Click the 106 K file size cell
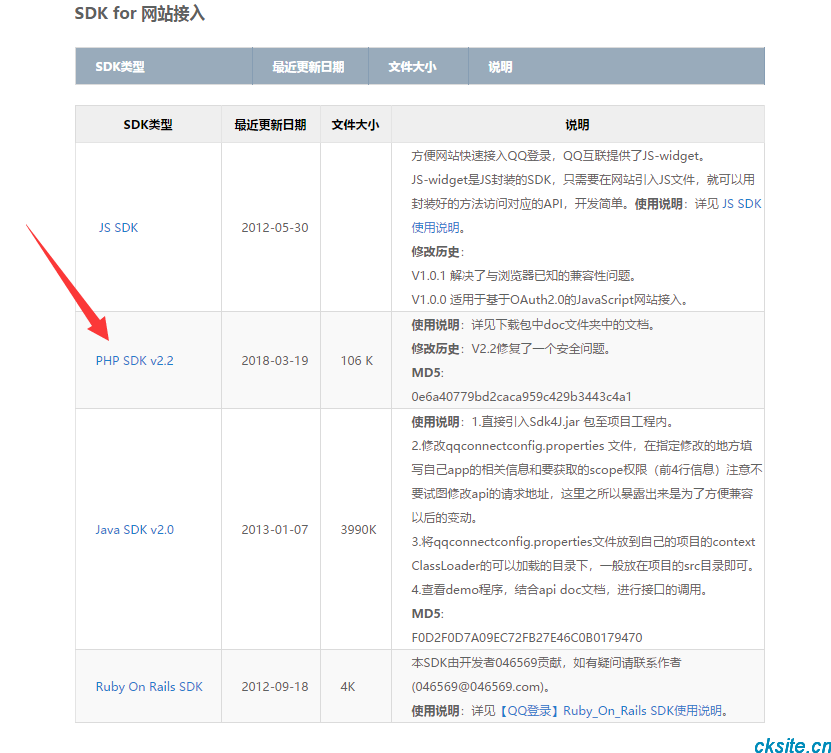This screenshot has width=831, height=753. click(357, 361)
